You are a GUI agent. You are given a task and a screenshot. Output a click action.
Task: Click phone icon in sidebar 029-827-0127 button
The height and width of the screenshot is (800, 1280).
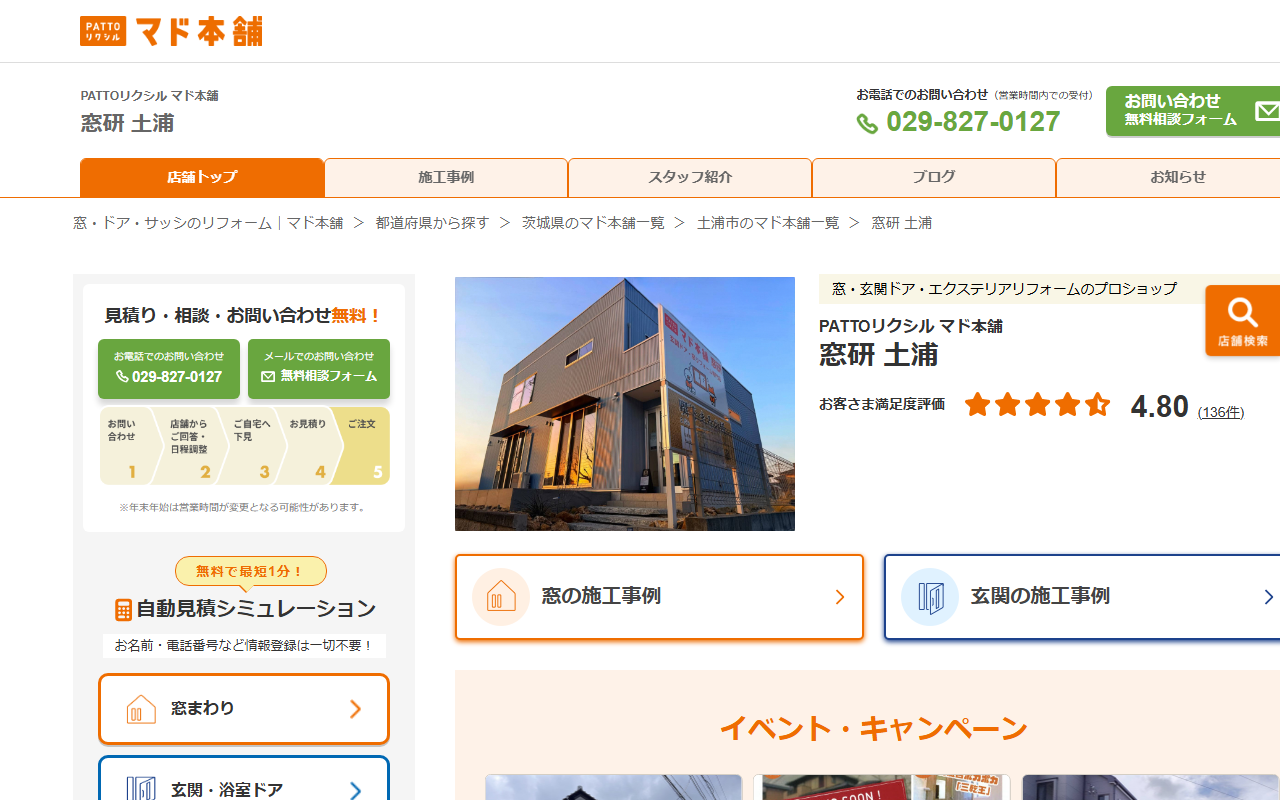pyautogui.click(x=122, y=377)
